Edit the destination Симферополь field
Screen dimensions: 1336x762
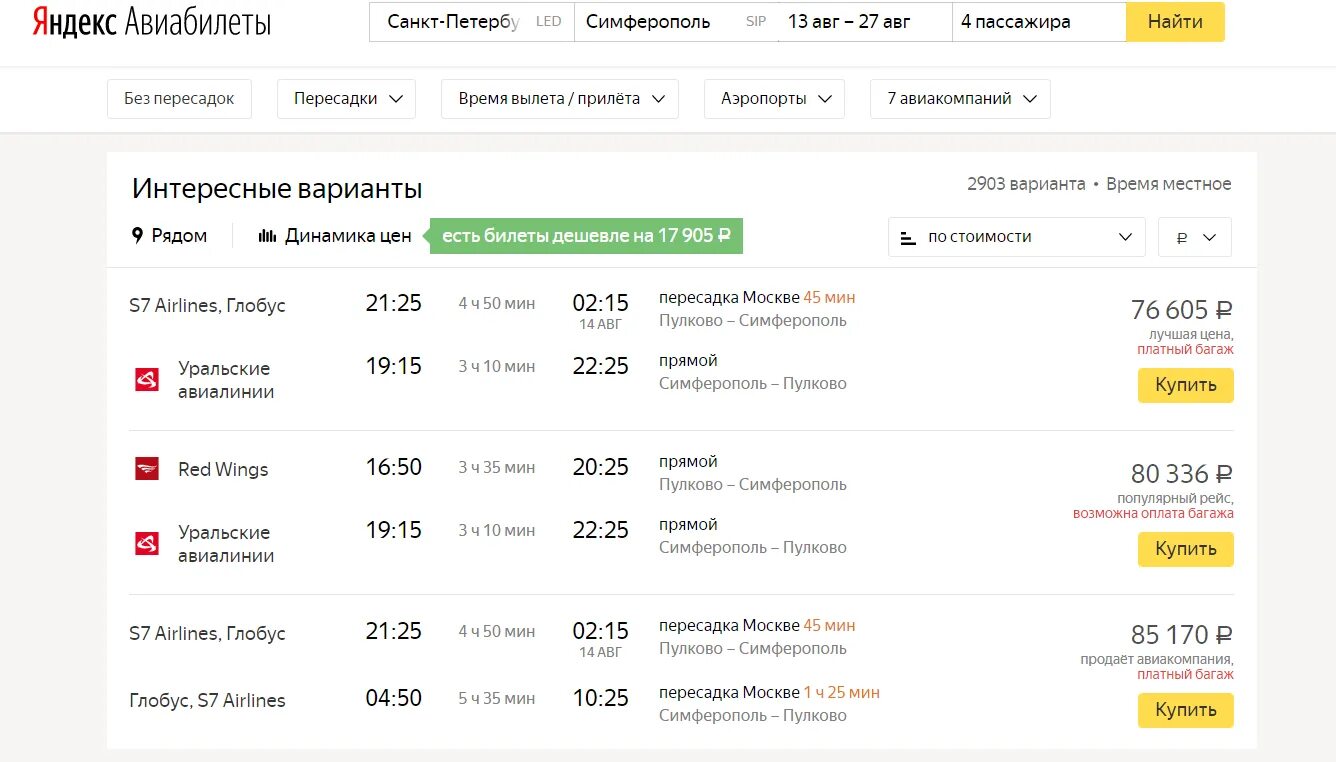pyautogui.click(x=676, y=22)
